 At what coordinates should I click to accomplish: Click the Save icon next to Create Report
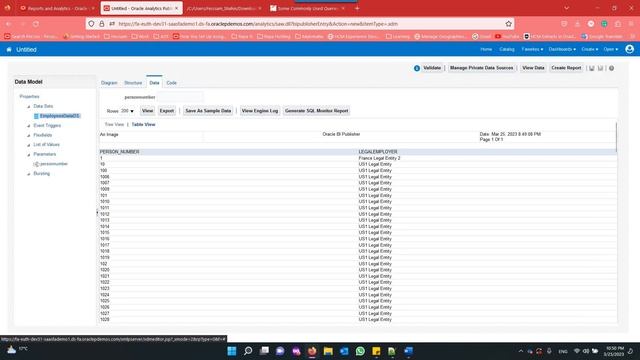pos(591,68)
